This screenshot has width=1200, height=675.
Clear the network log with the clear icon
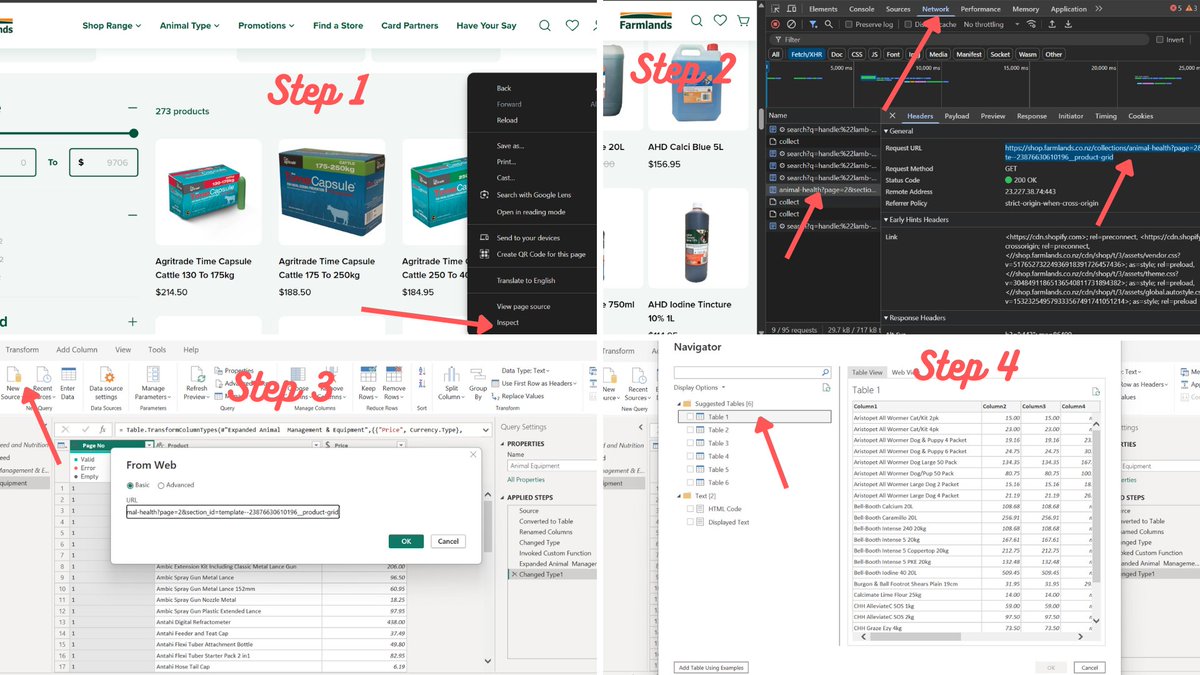pos(792,24)
